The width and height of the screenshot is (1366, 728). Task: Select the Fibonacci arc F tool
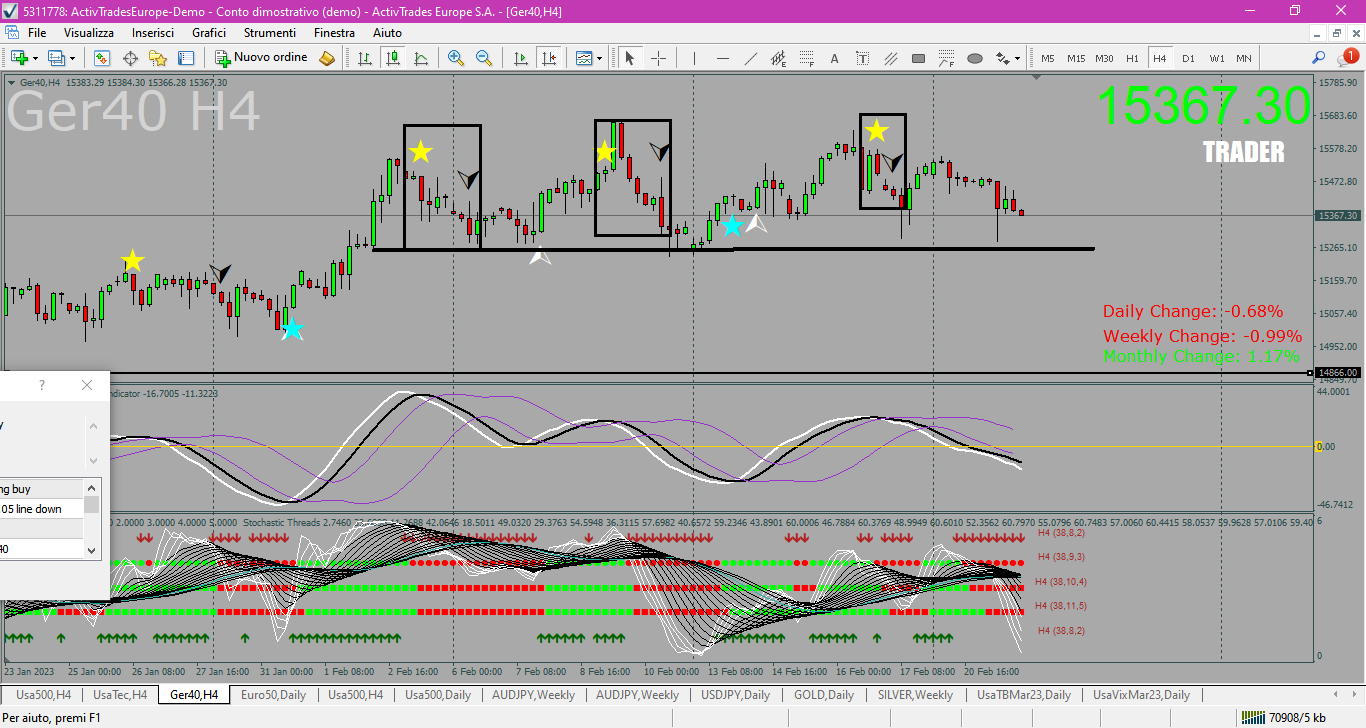click(x=947, y=58)
